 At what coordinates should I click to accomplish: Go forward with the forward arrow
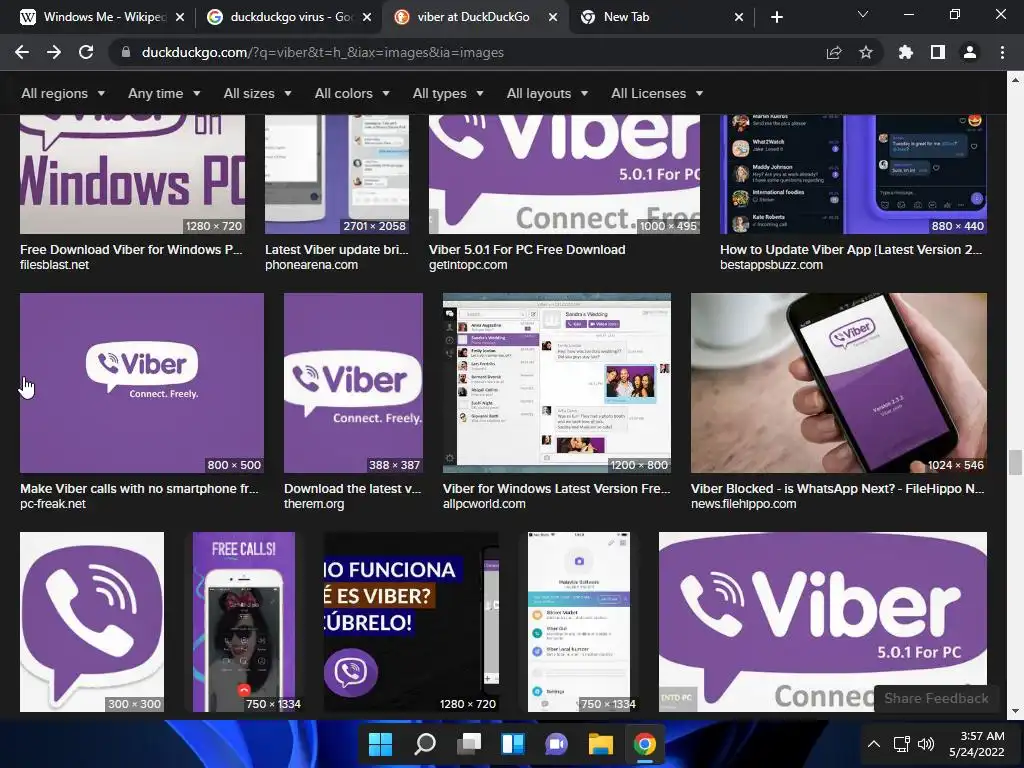coord(54,52)
